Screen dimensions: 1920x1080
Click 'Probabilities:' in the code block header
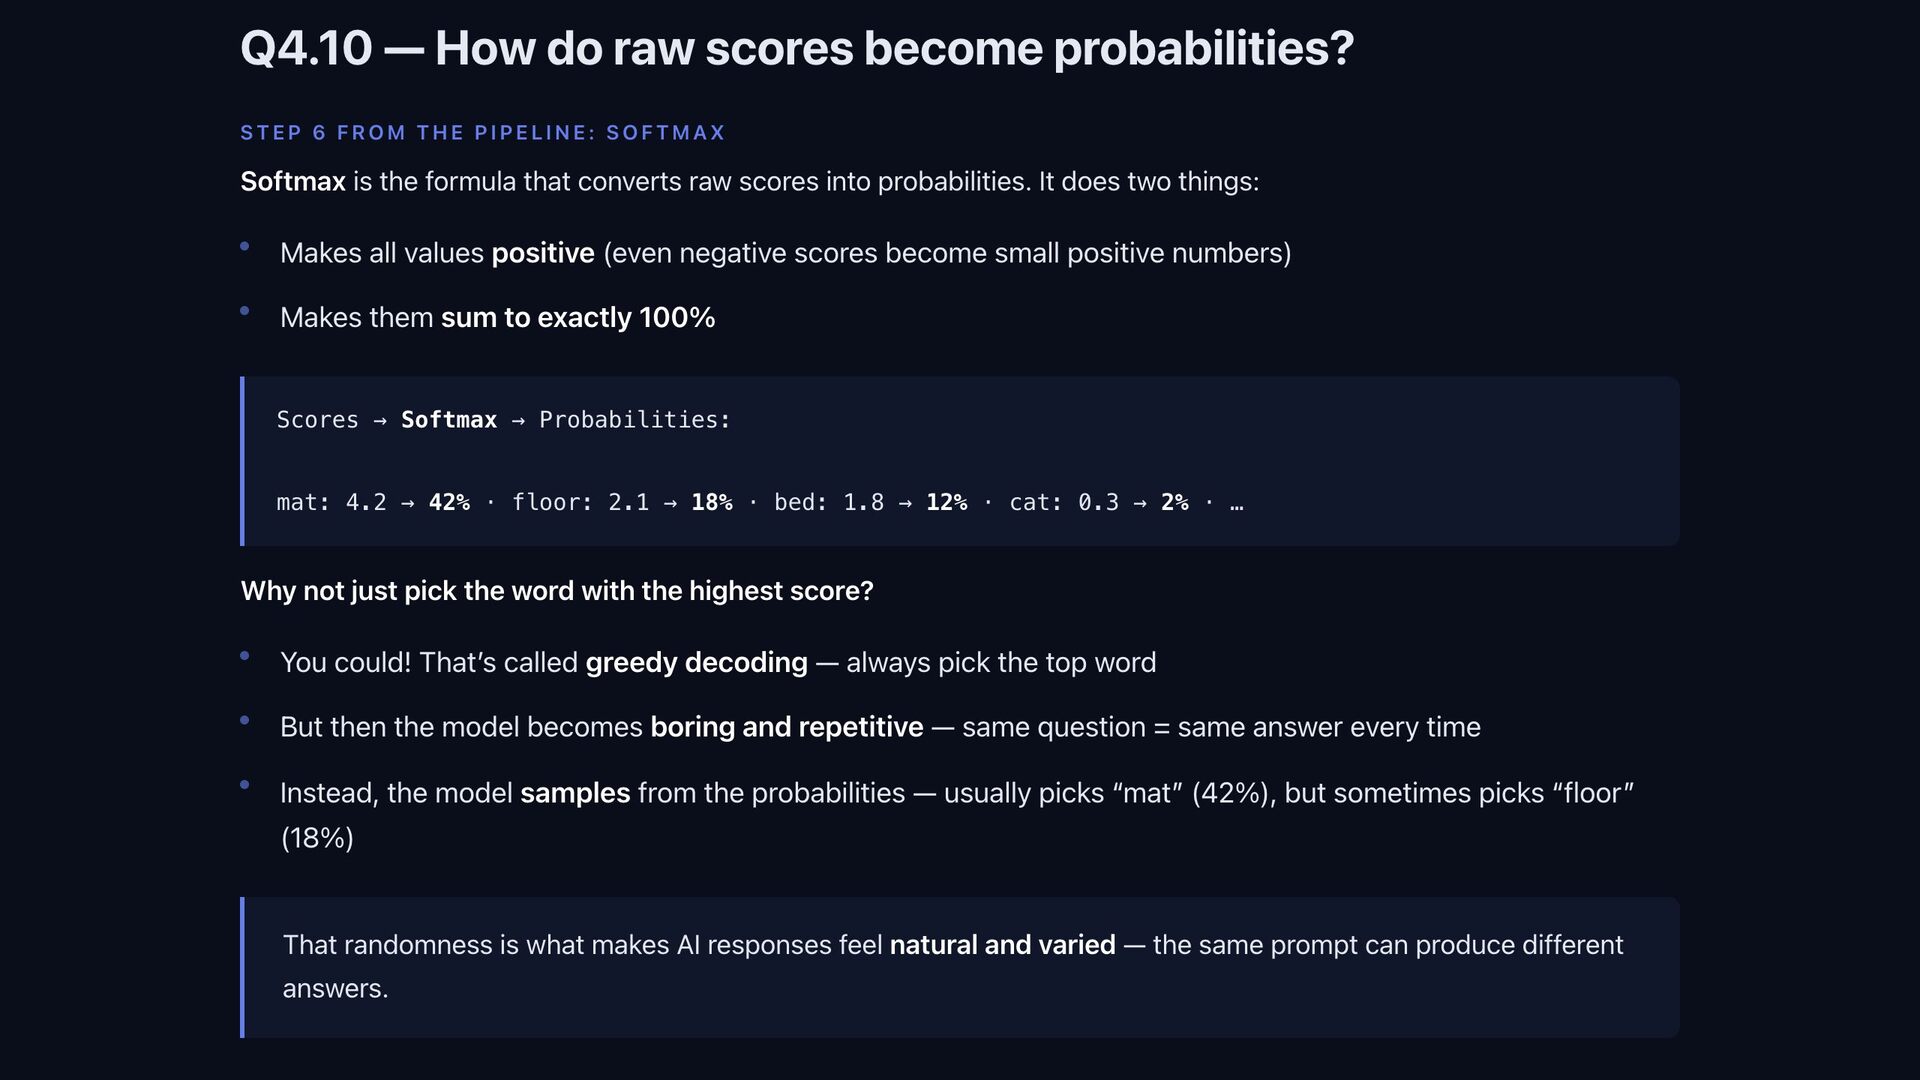pos(634,420)
